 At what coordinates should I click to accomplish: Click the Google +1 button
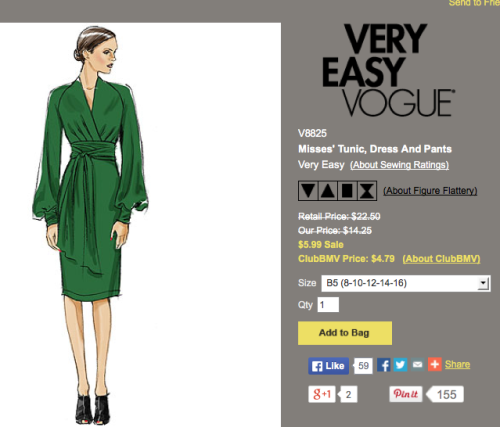point(322,394)
